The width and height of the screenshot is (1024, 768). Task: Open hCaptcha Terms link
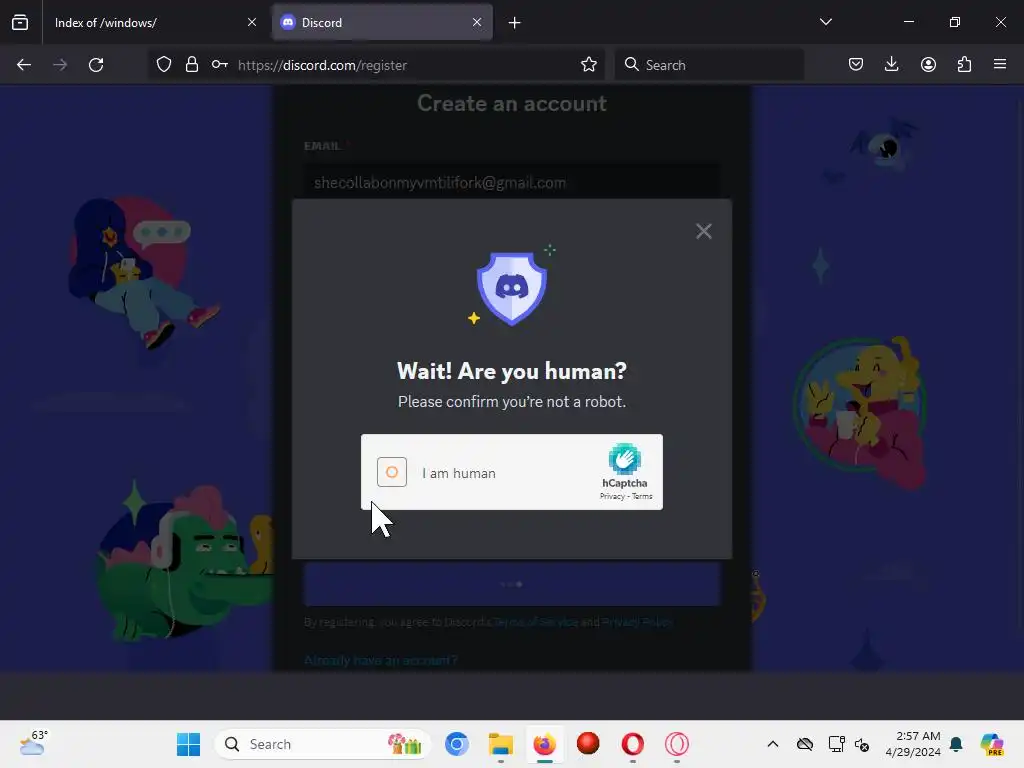point(643,496)
